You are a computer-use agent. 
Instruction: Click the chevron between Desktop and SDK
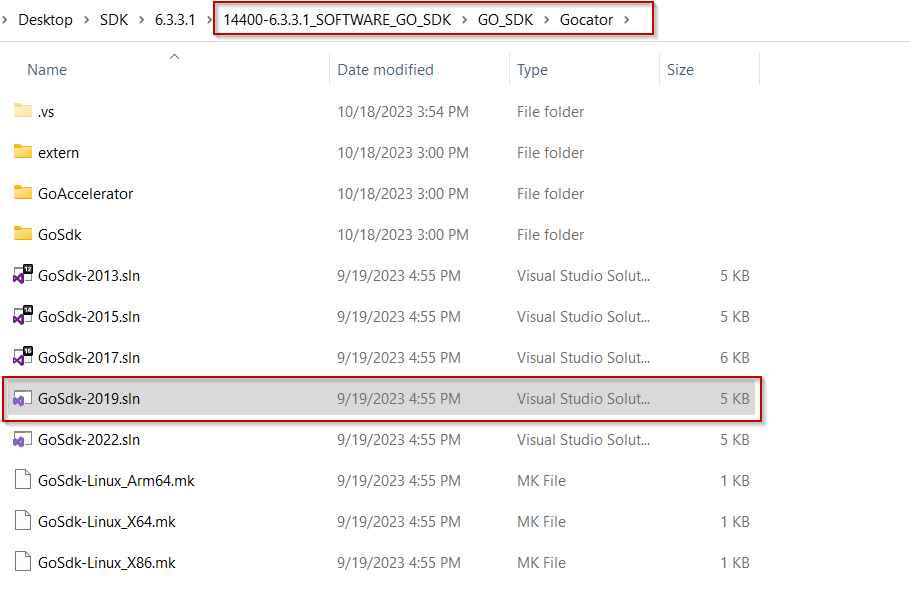pos(86,18)
